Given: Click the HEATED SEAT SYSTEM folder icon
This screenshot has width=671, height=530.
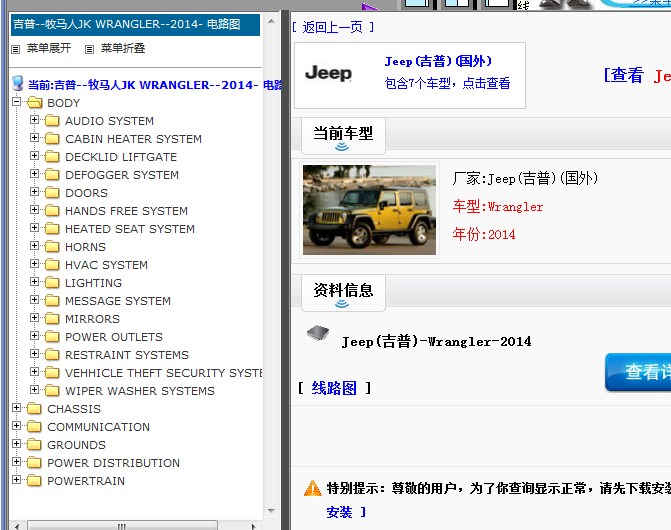Looking at the screenshot, I should (x=52, y=228).
